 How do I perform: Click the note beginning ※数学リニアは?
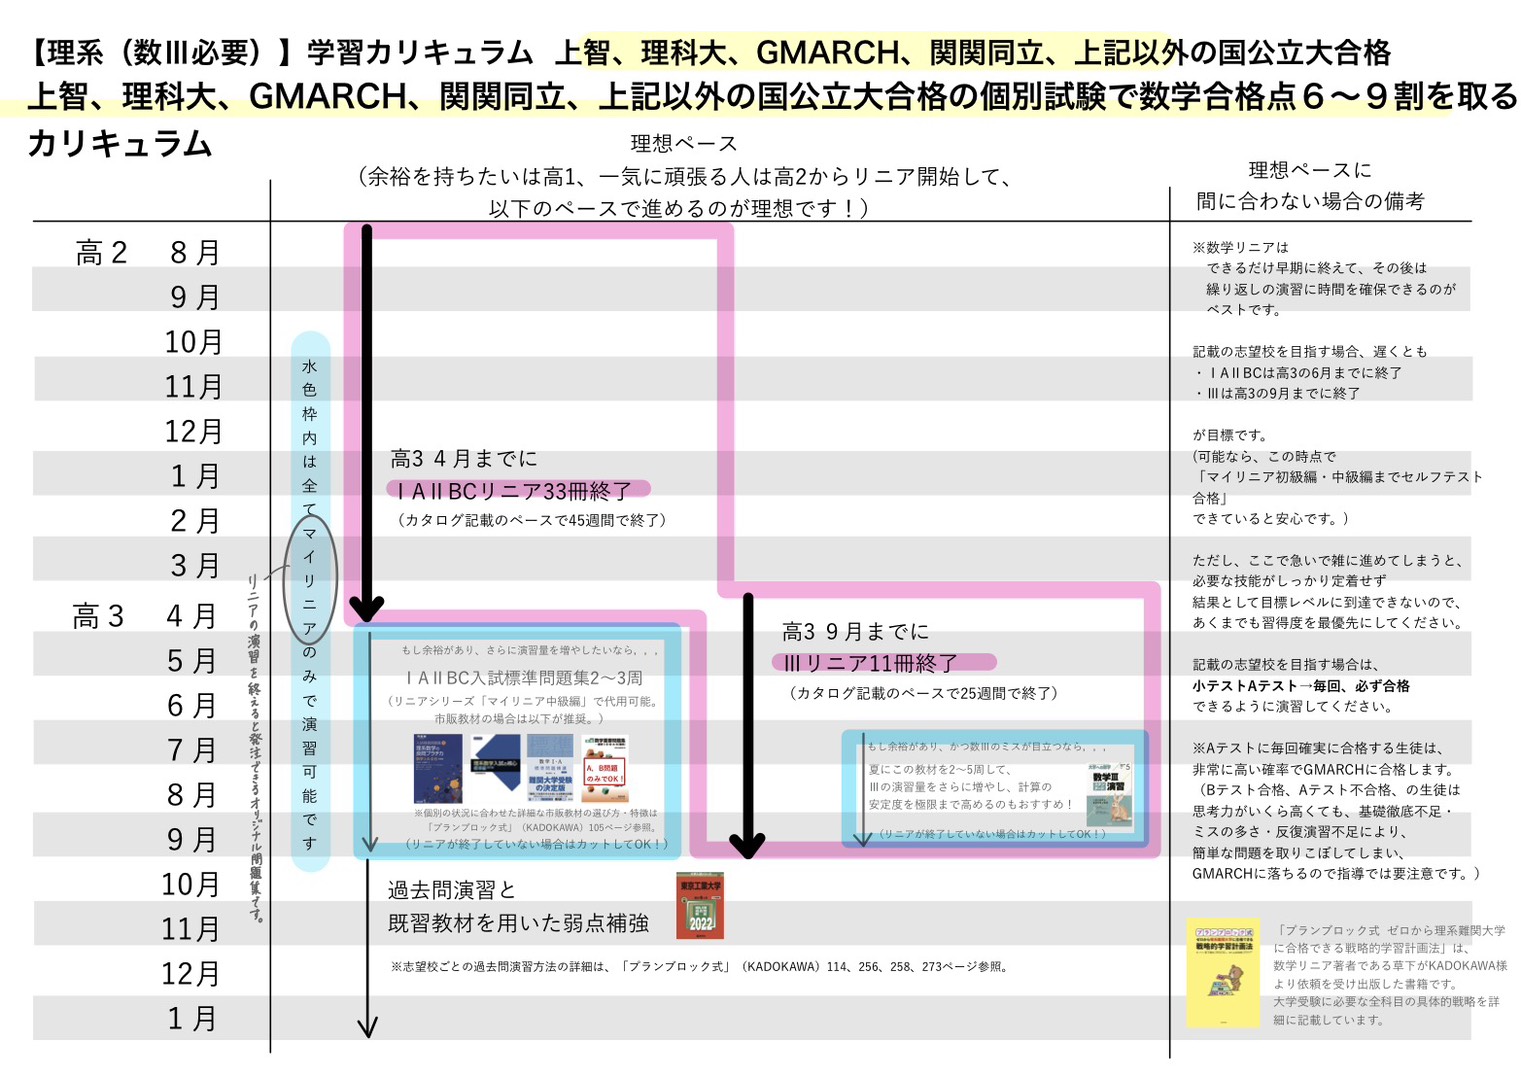click(1241, 247)
